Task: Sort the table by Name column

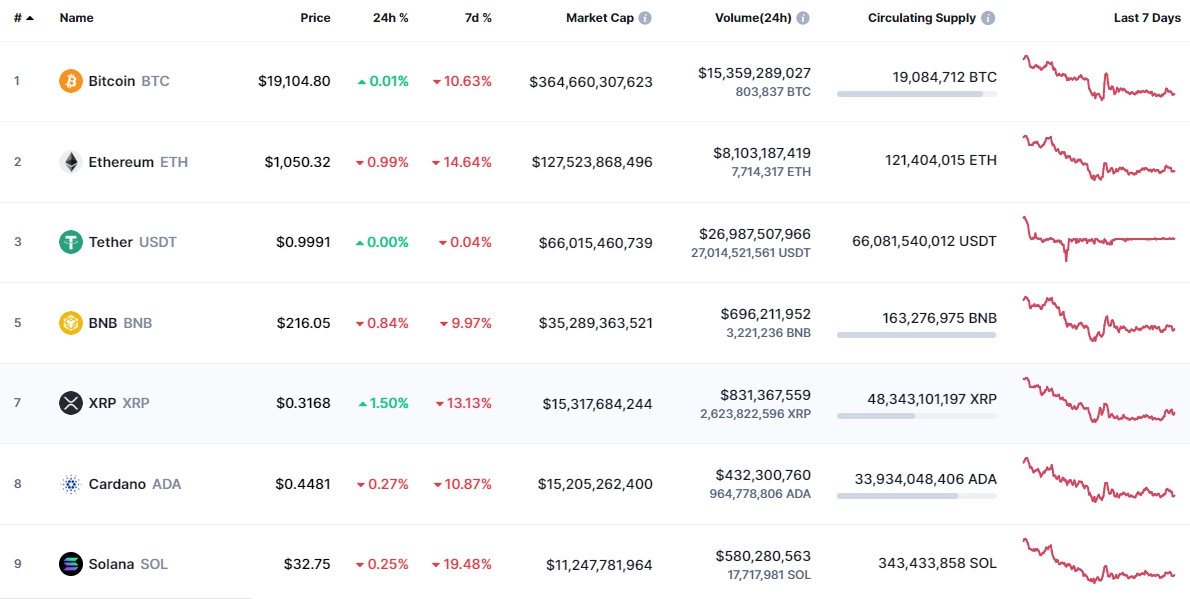Action: coord(76,18)
